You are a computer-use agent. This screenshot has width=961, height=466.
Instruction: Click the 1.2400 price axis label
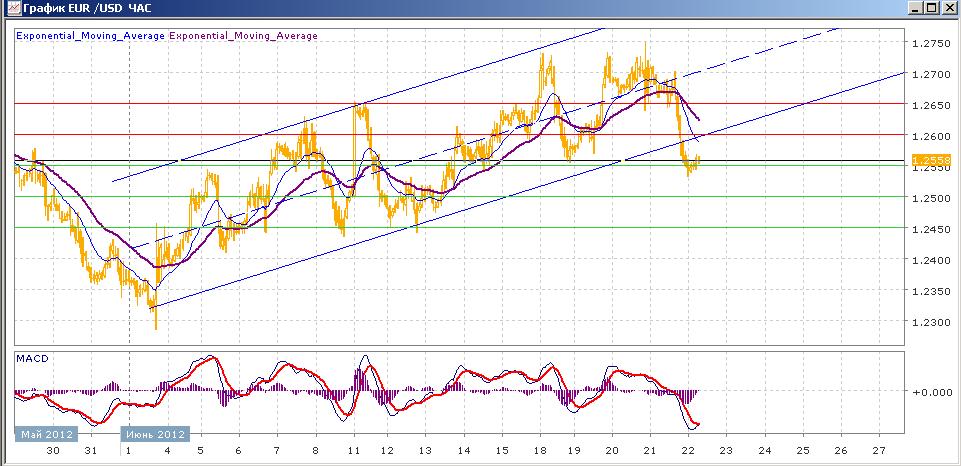932,259
